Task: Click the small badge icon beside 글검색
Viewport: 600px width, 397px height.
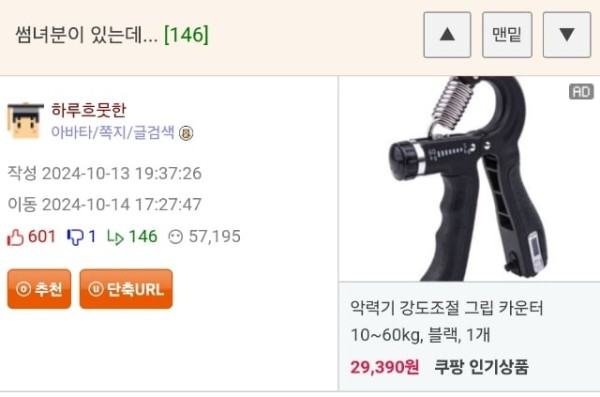Action: click(x=186, y=133)
